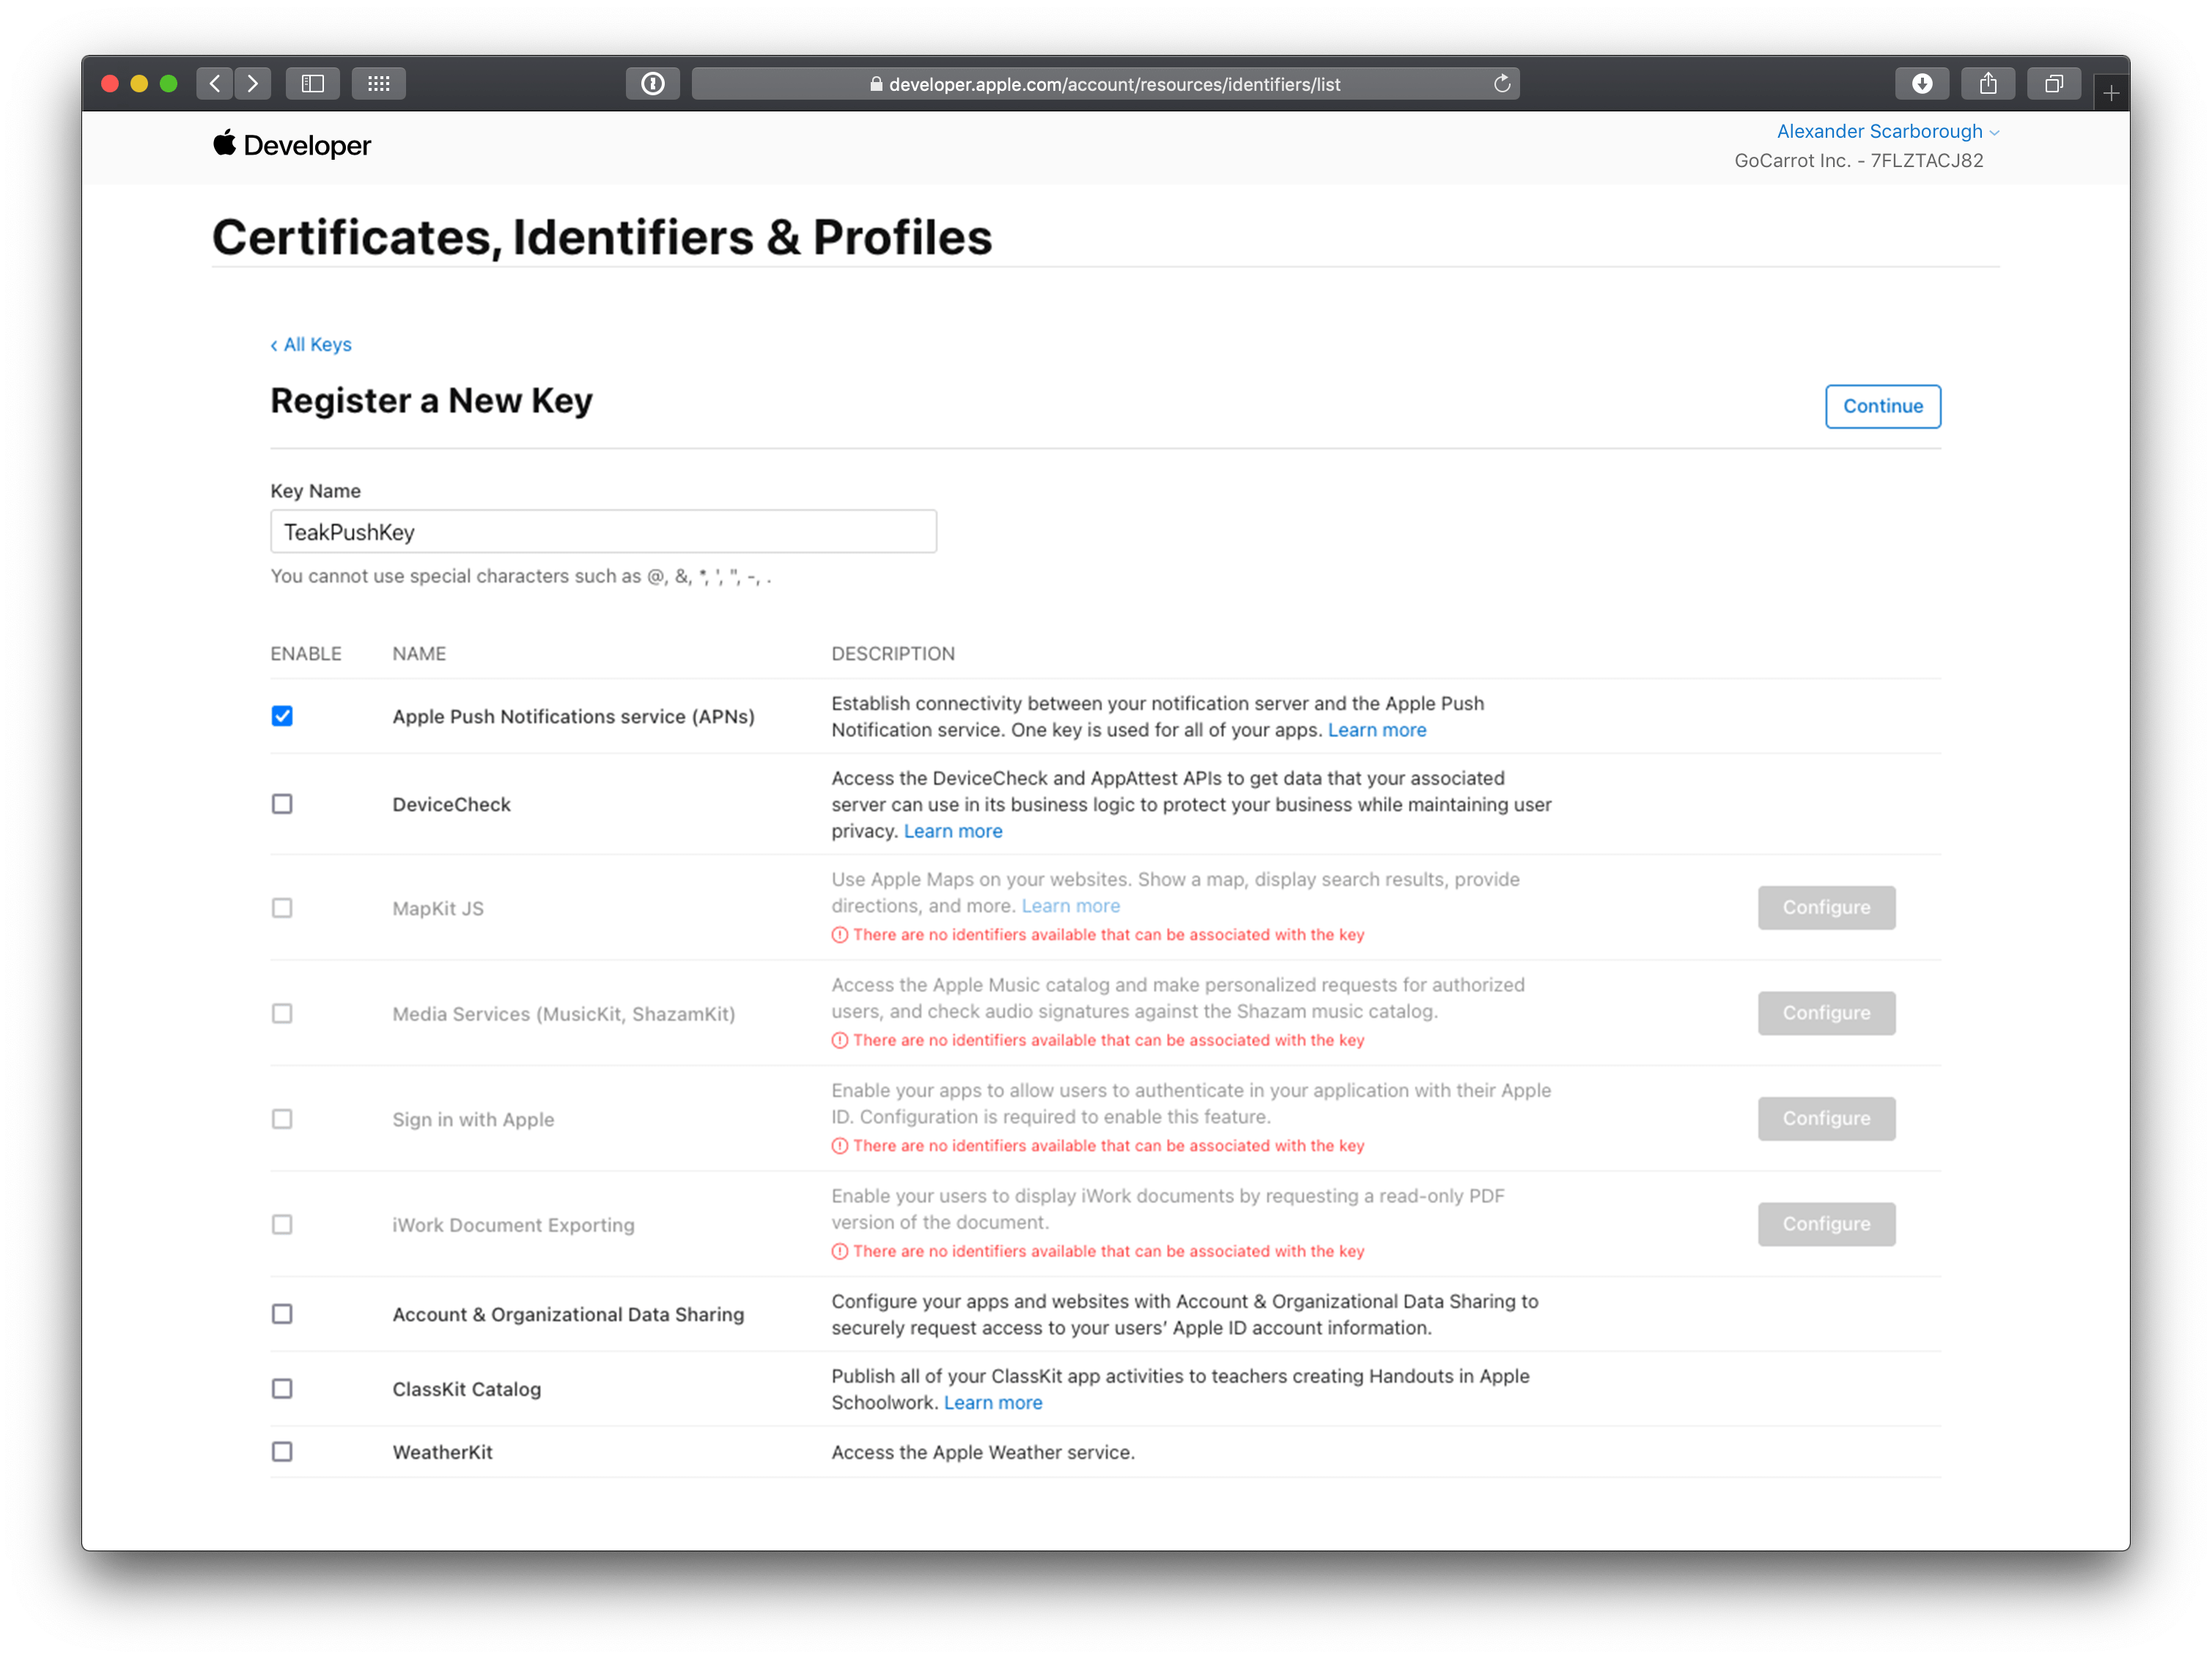Enable the WeatherKit checkbox

[x=282, y=1452]
